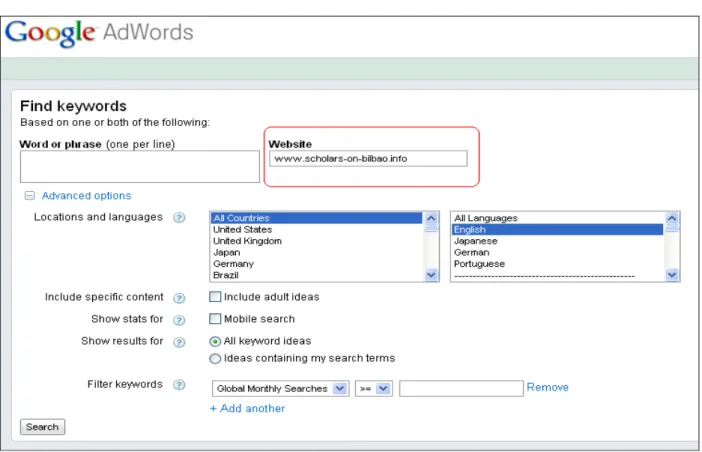Enable Mobile search checkbox
Viewport: 702px width, 452px height.
pyautogui.click(x=215, y=319)
